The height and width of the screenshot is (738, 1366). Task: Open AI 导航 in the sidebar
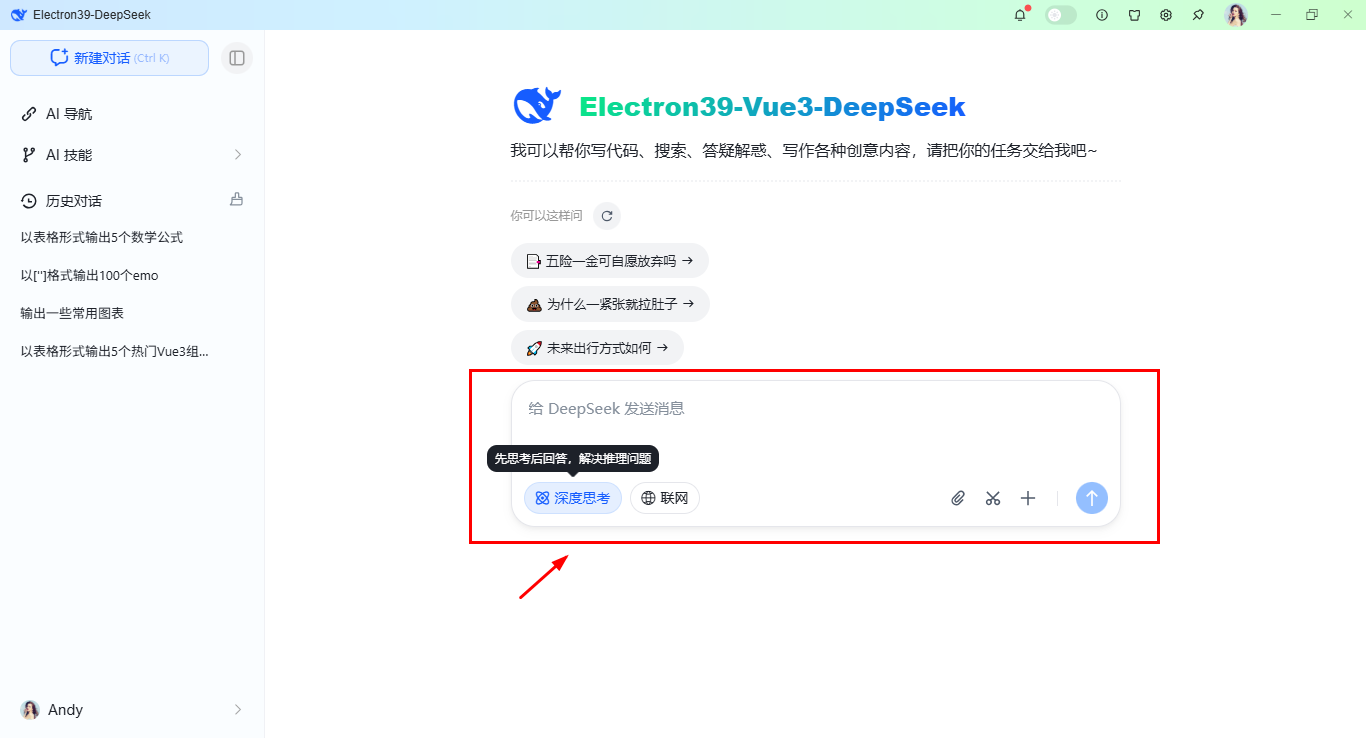(132, 114)
